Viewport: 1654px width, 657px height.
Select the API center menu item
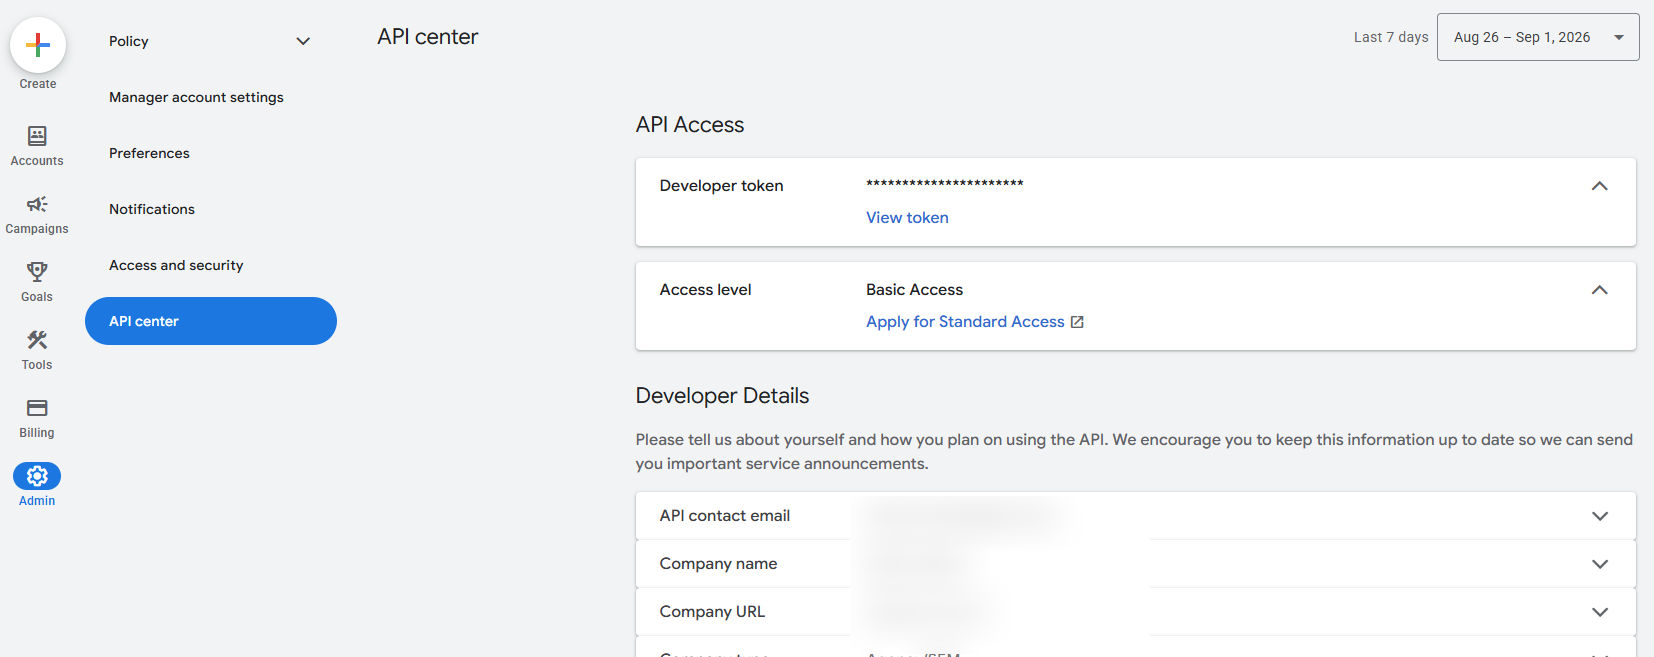(x=211, y=321)
